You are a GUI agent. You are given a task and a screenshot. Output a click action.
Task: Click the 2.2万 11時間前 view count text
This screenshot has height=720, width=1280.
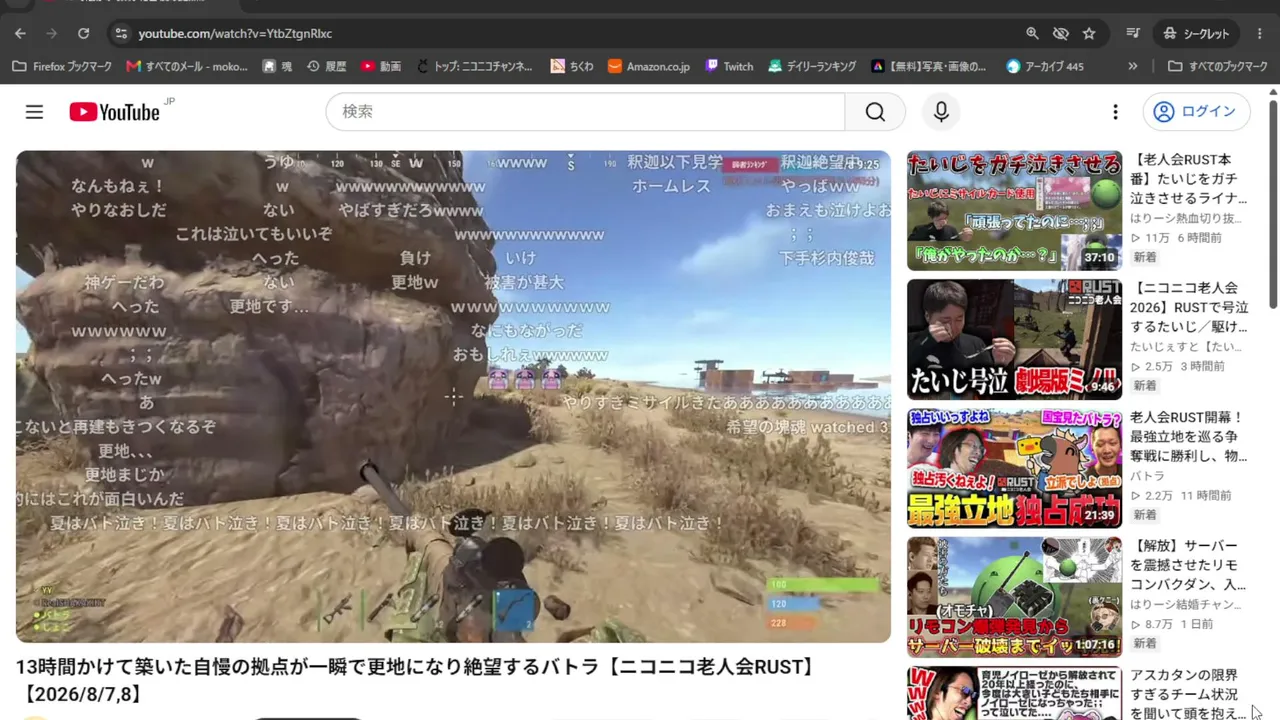pos(1180,496)
